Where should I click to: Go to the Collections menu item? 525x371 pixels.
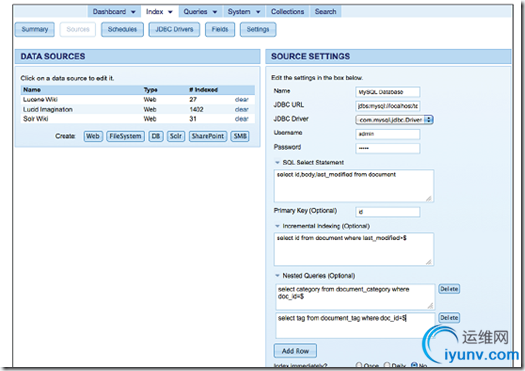[288, 12]
